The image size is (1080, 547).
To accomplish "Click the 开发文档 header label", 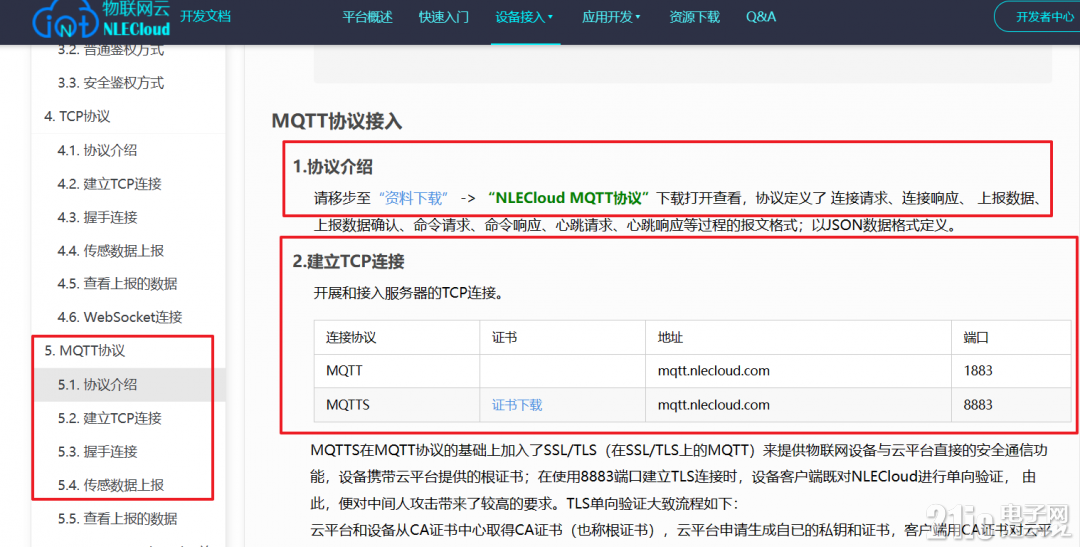I will (205, 16).
